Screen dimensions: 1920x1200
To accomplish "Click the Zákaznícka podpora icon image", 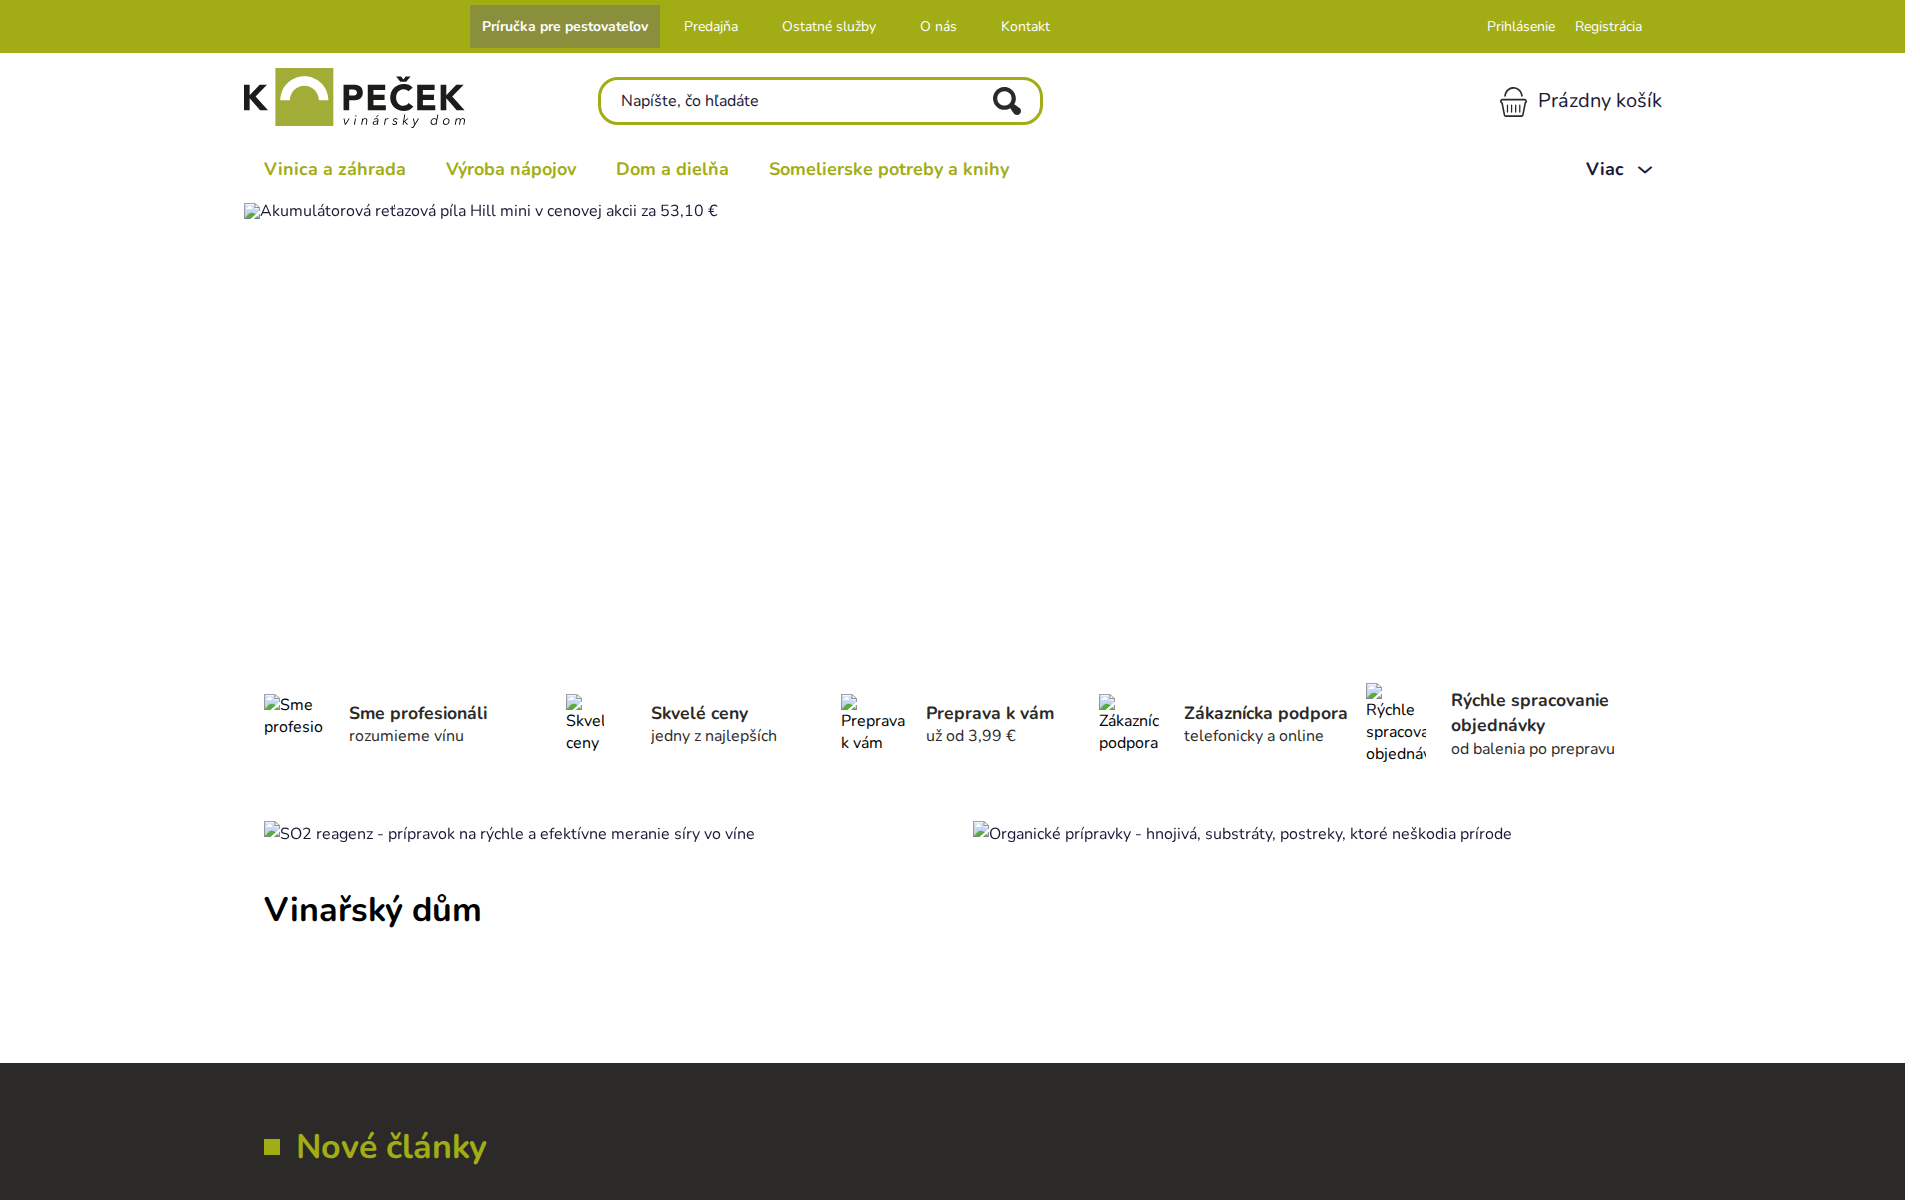I will click(1129, 722).
